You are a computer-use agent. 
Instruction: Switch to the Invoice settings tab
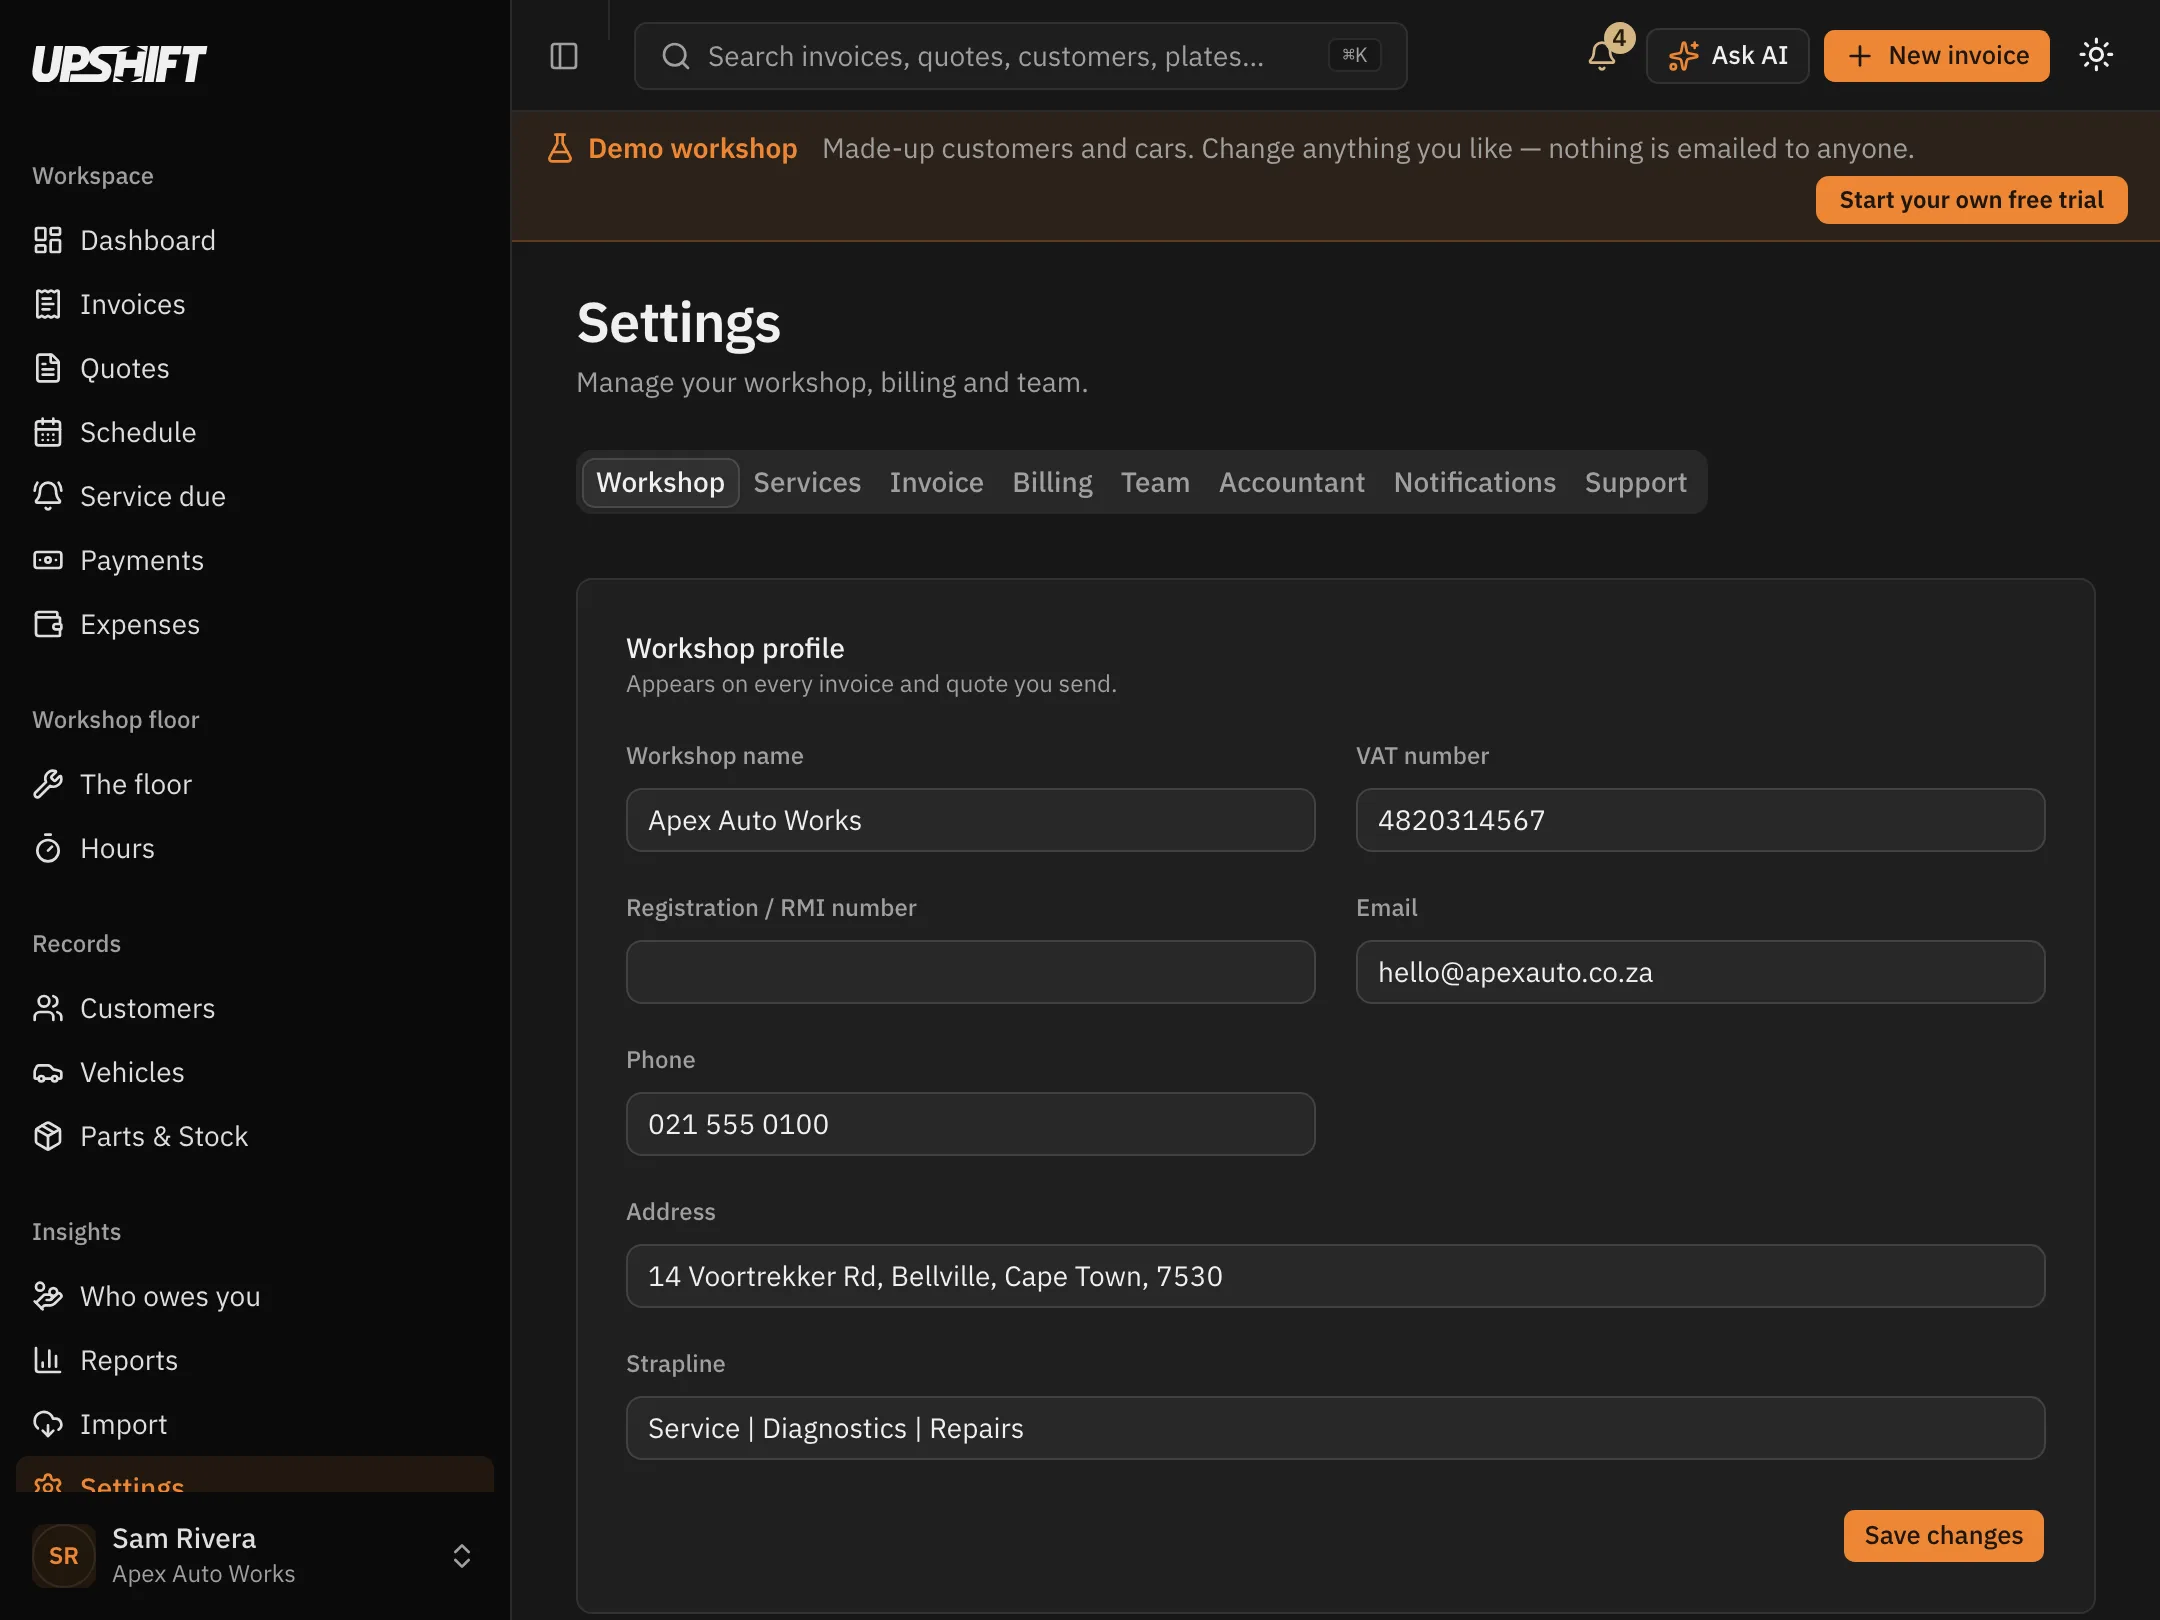click(937, 482)
